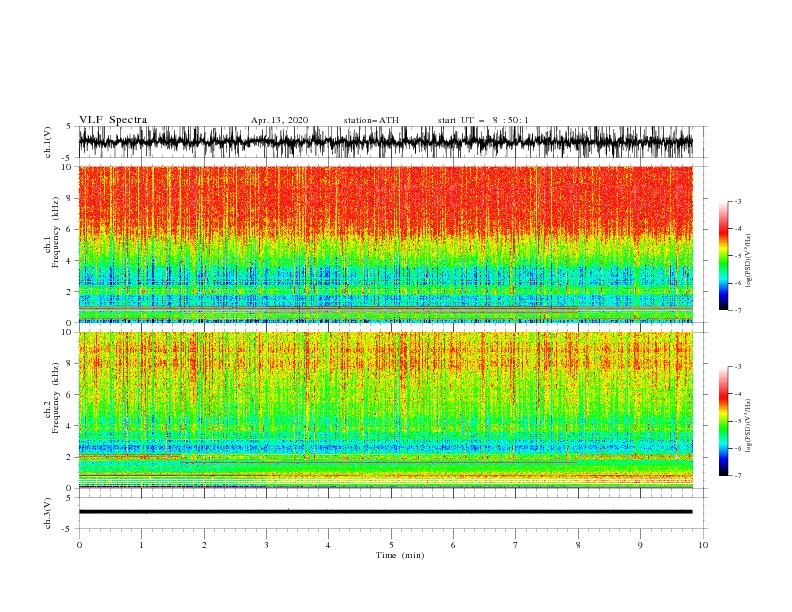Click the "8" kHz tick on ch.1 frequency axis
Image resolution: width=792 pixels, height=612 pixels.
(x=69, y=198)
